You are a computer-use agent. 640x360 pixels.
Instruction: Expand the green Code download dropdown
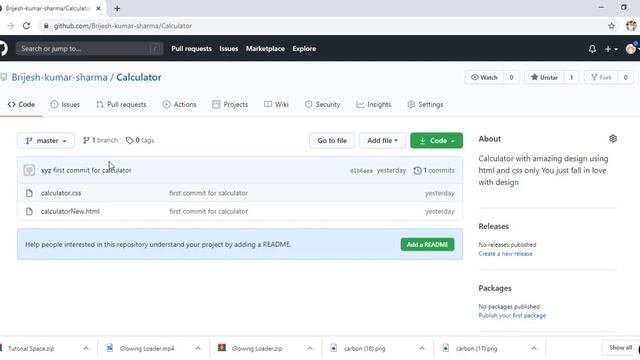click(436, 141)
